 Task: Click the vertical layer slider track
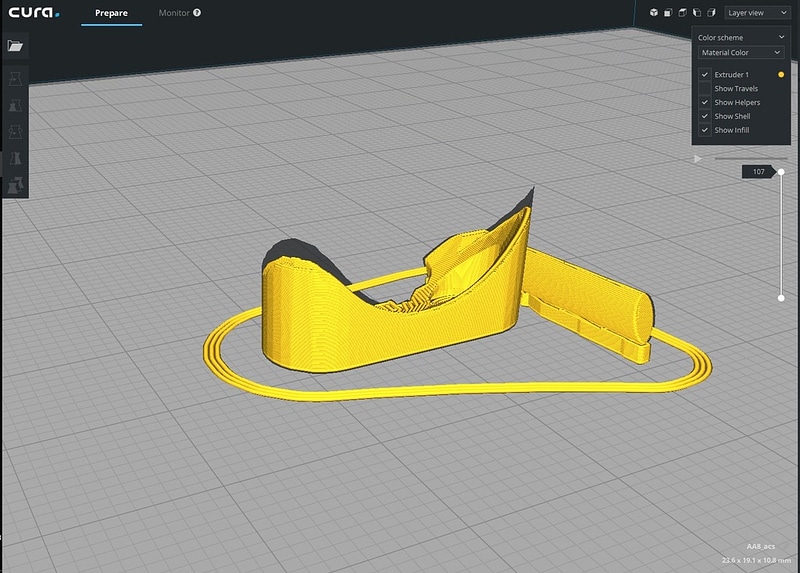pyautogui.click(x=781, y=235)
